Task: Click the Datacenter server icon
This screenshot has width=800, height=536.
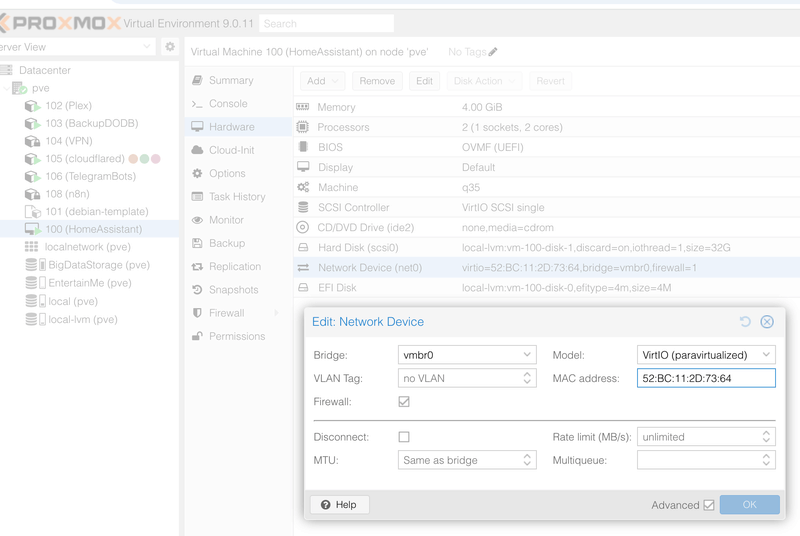Action: pyautogui.click(x=6, y=70)
